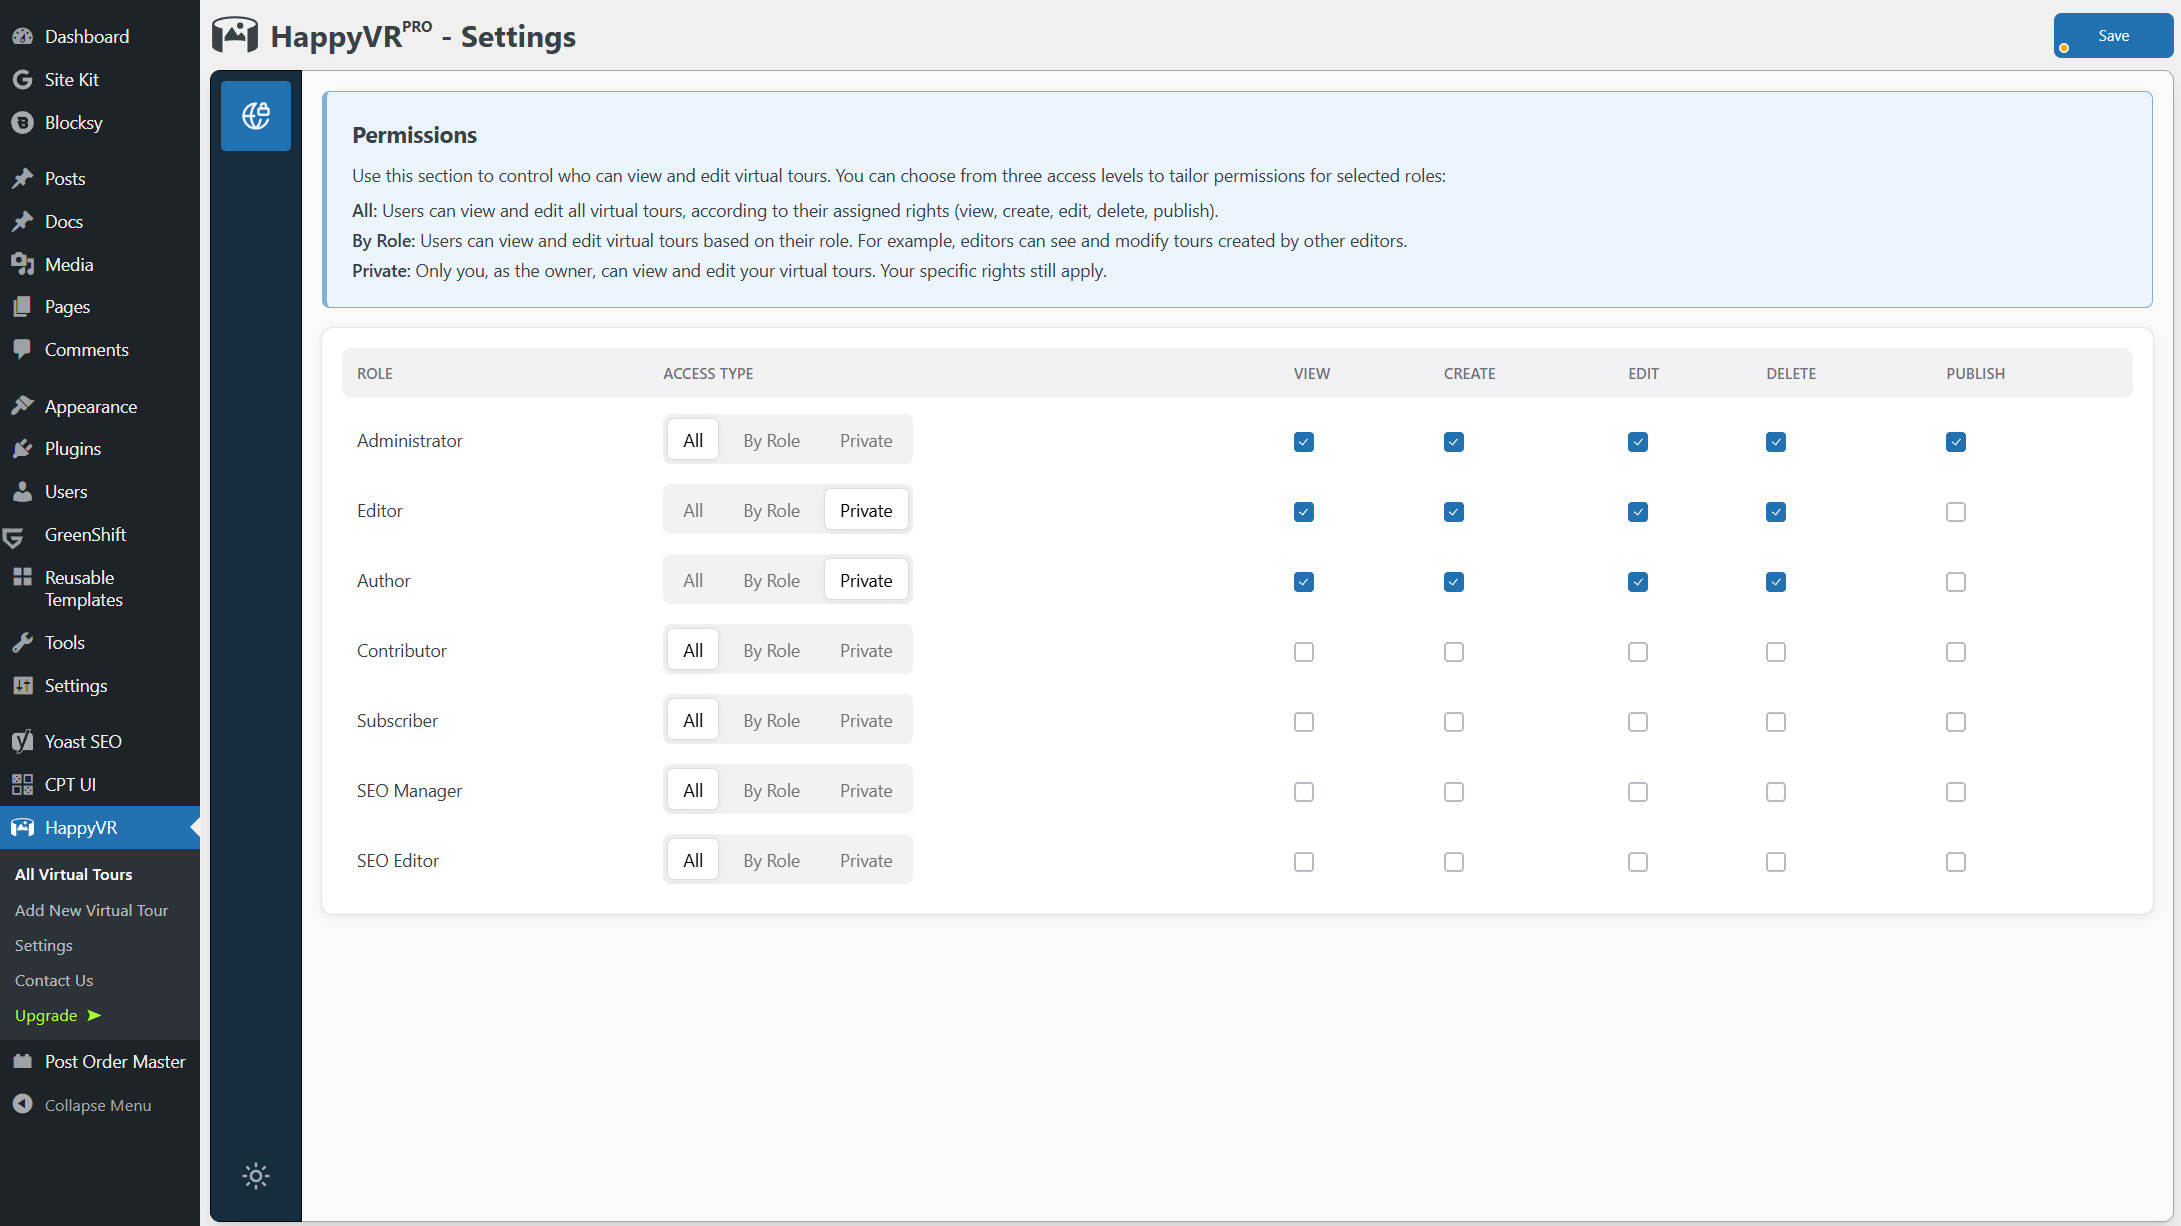This screenshot has width=2181, height=1226.
Task: Open Yoast SEO menu item
Action: tap(83, 742)
